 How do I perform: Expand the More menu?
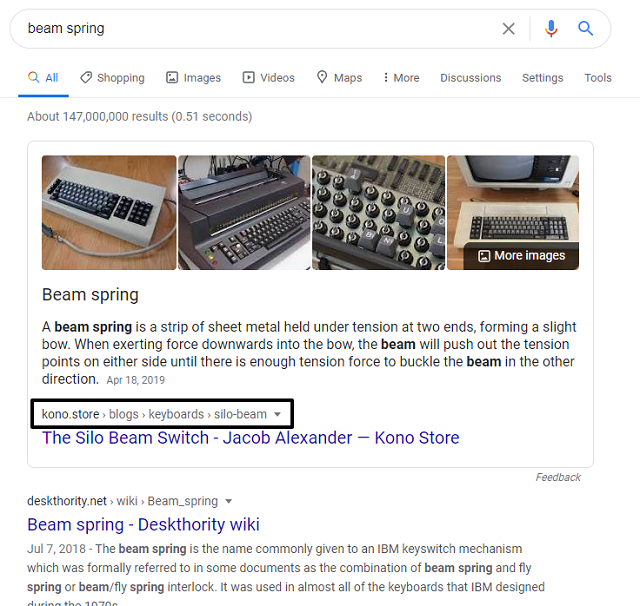click(401, 78)
